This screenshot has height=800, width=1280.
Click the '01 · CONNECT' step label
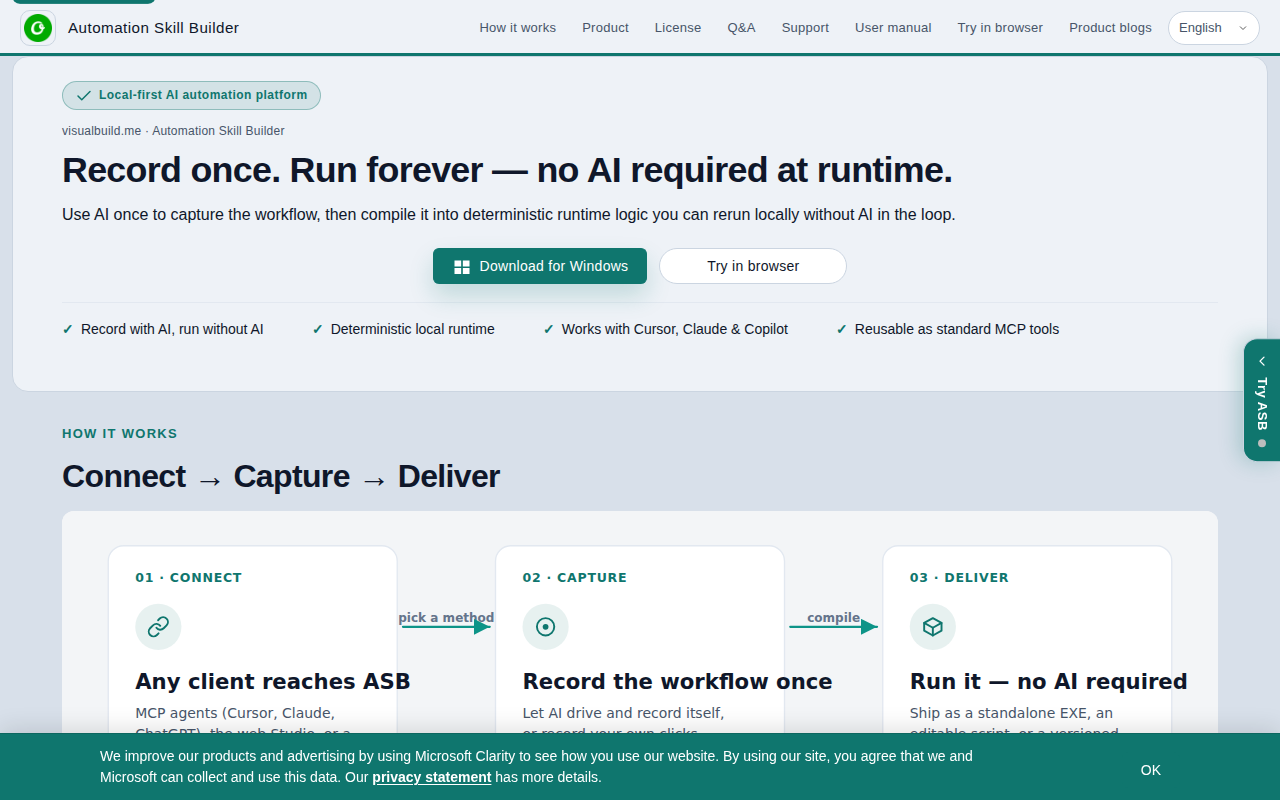point(189,578)
